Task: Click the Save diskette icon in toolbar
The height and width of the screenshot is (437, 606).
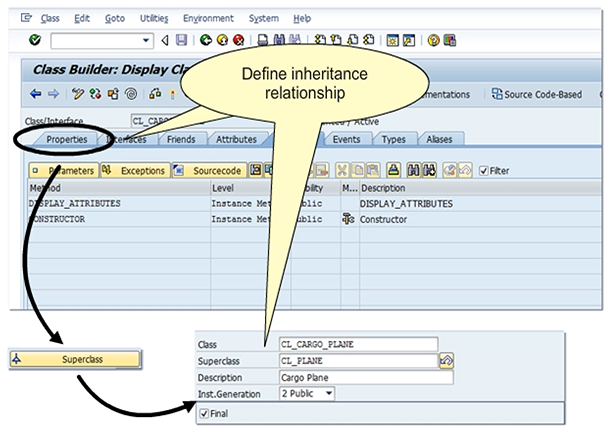Action: [180, 41]
